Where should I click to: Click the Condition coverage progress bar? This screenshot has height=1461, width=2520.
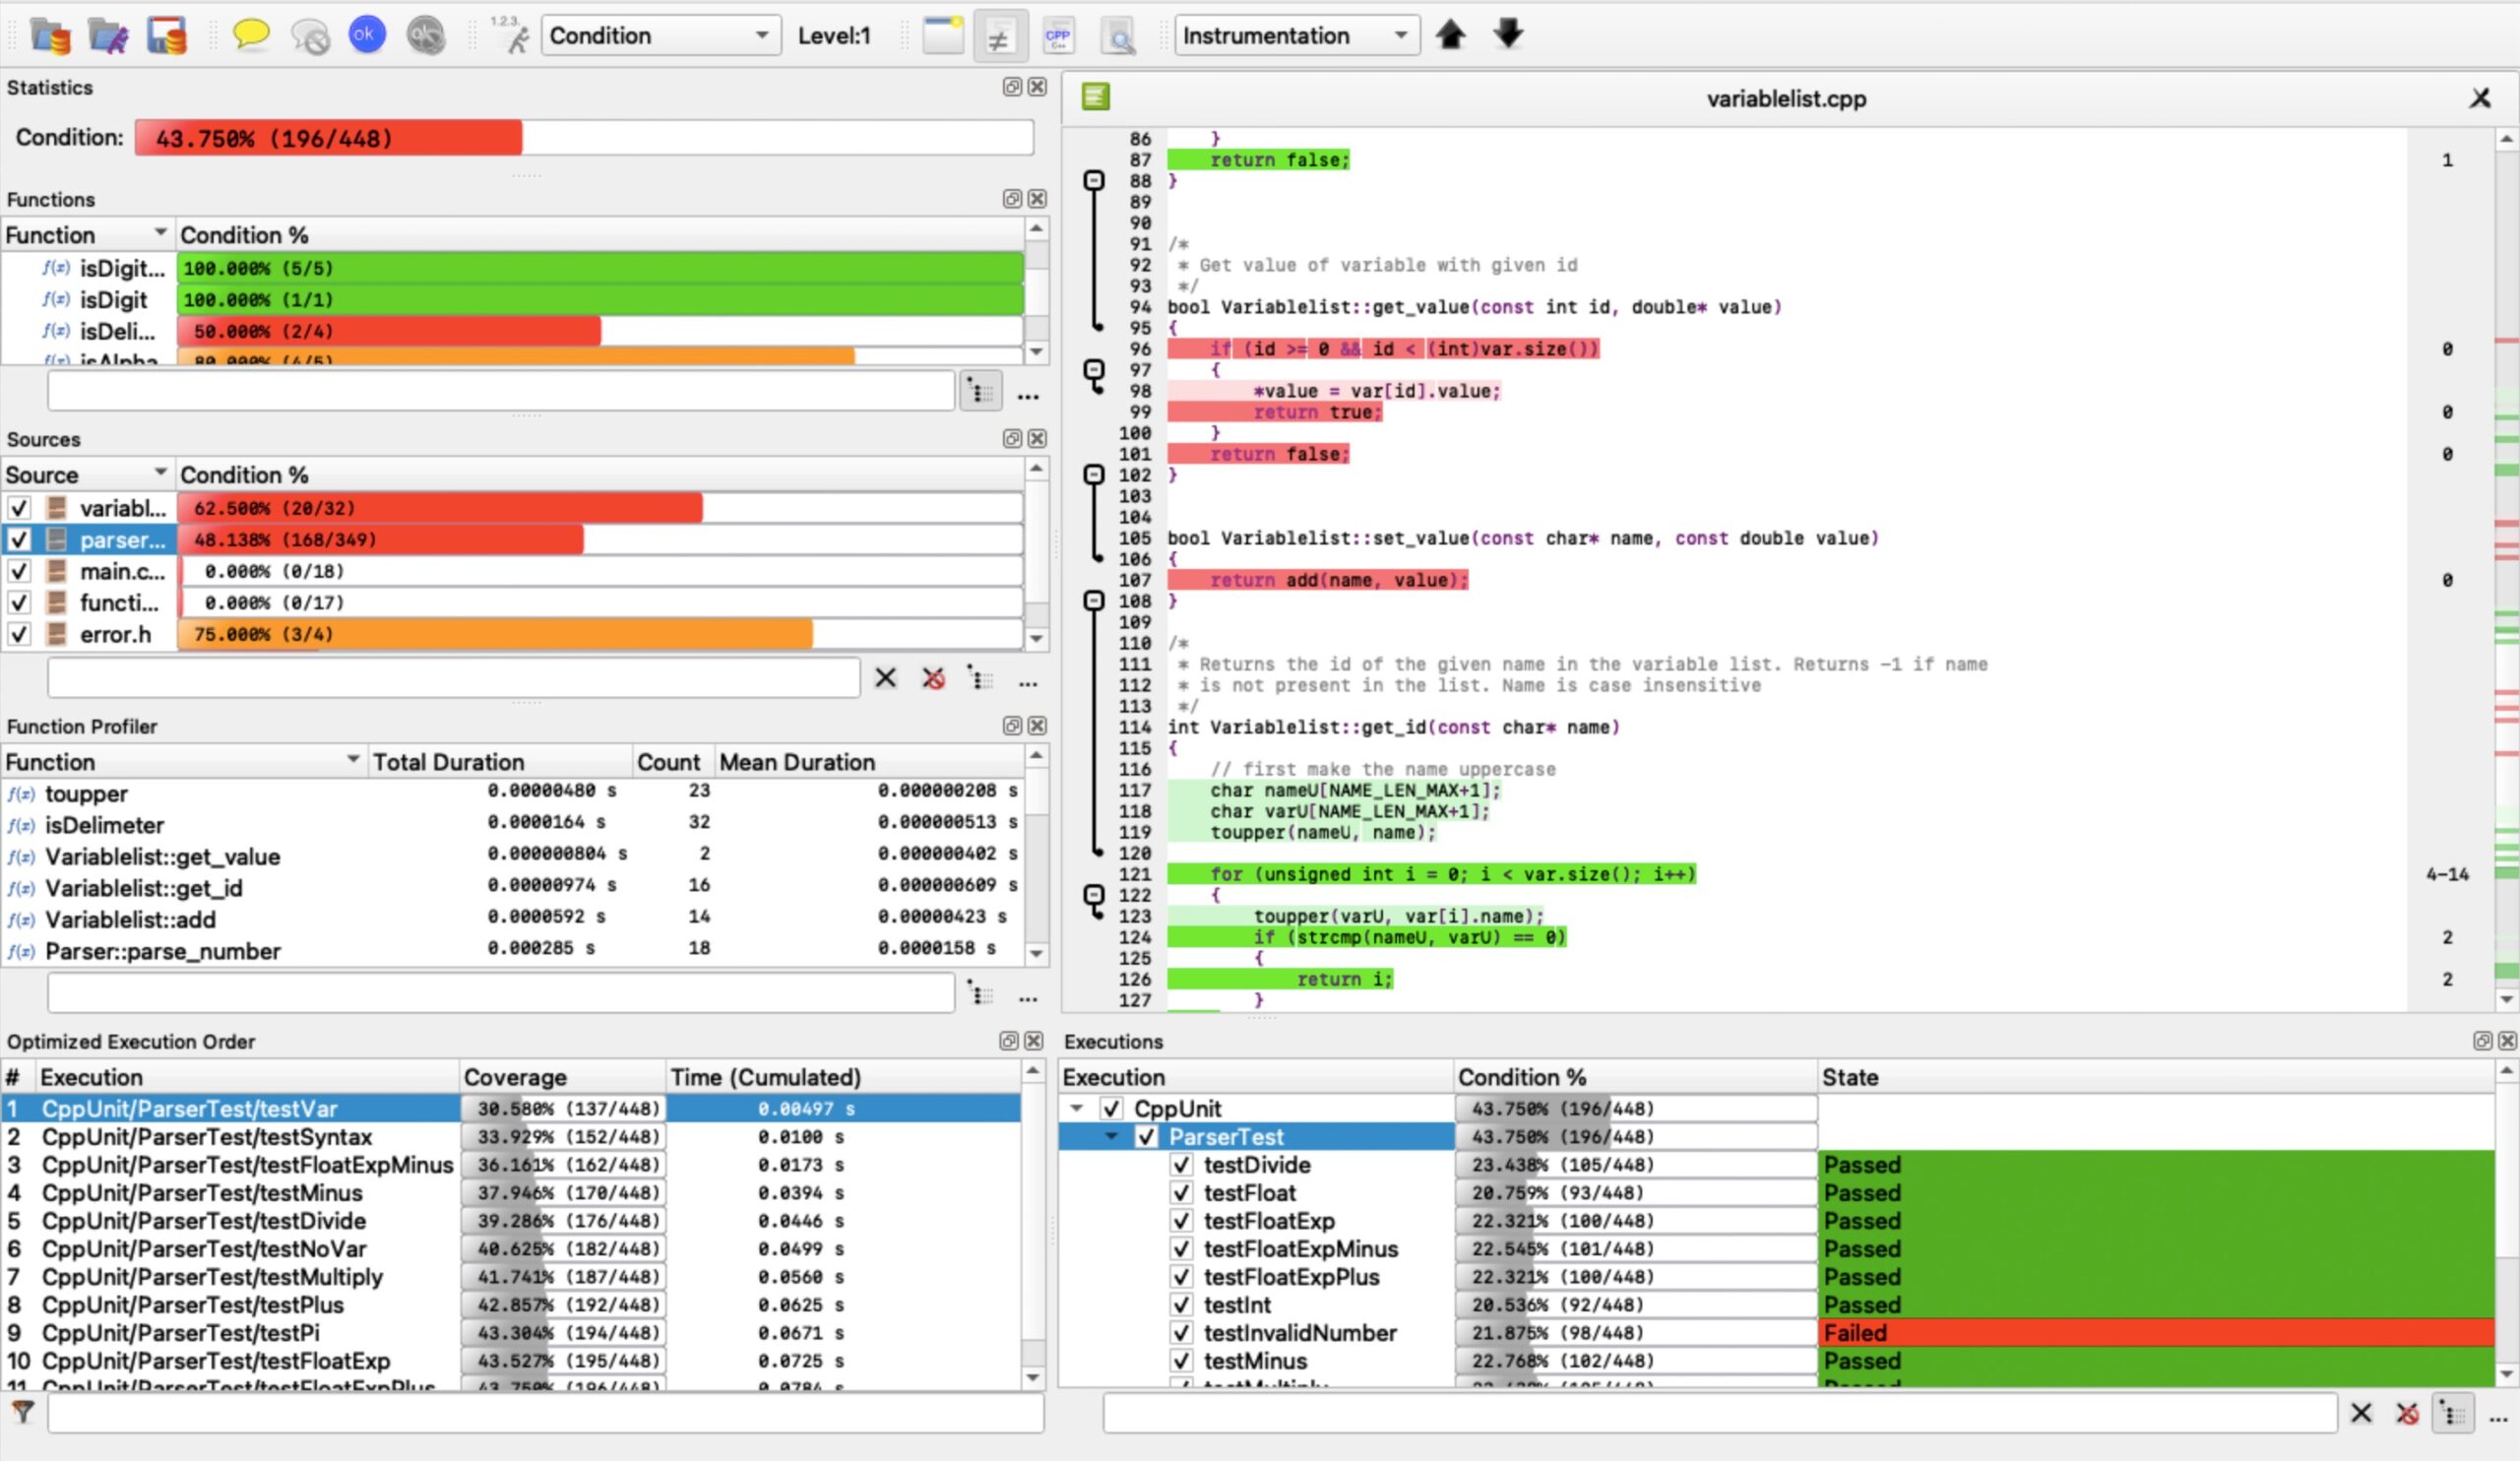(583, 138)
